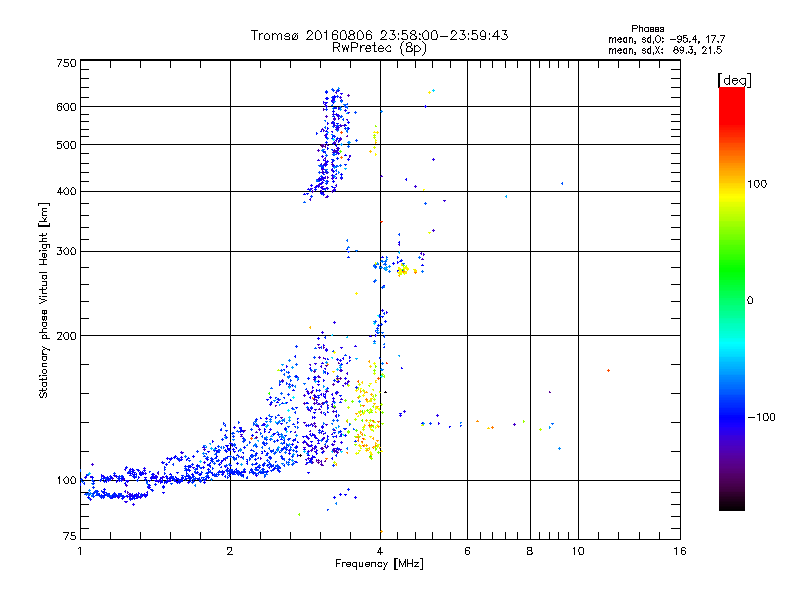Image resolution: width=800 pixels, height=600 pixels.
Task: Click the black bottom of the color bar
Action: pos(732,503)
